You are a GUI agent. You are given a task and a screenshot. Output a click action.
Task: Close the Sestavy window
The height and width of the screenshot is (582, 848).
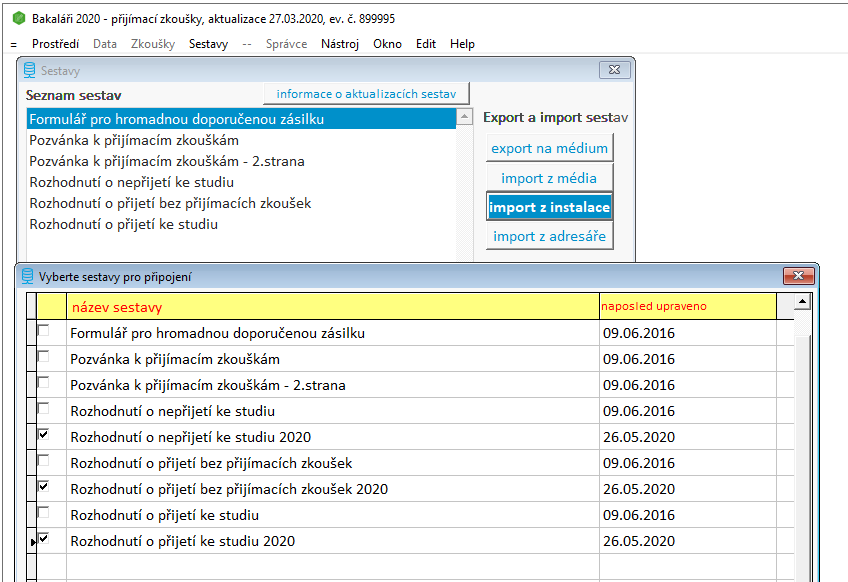pos(614,70)
